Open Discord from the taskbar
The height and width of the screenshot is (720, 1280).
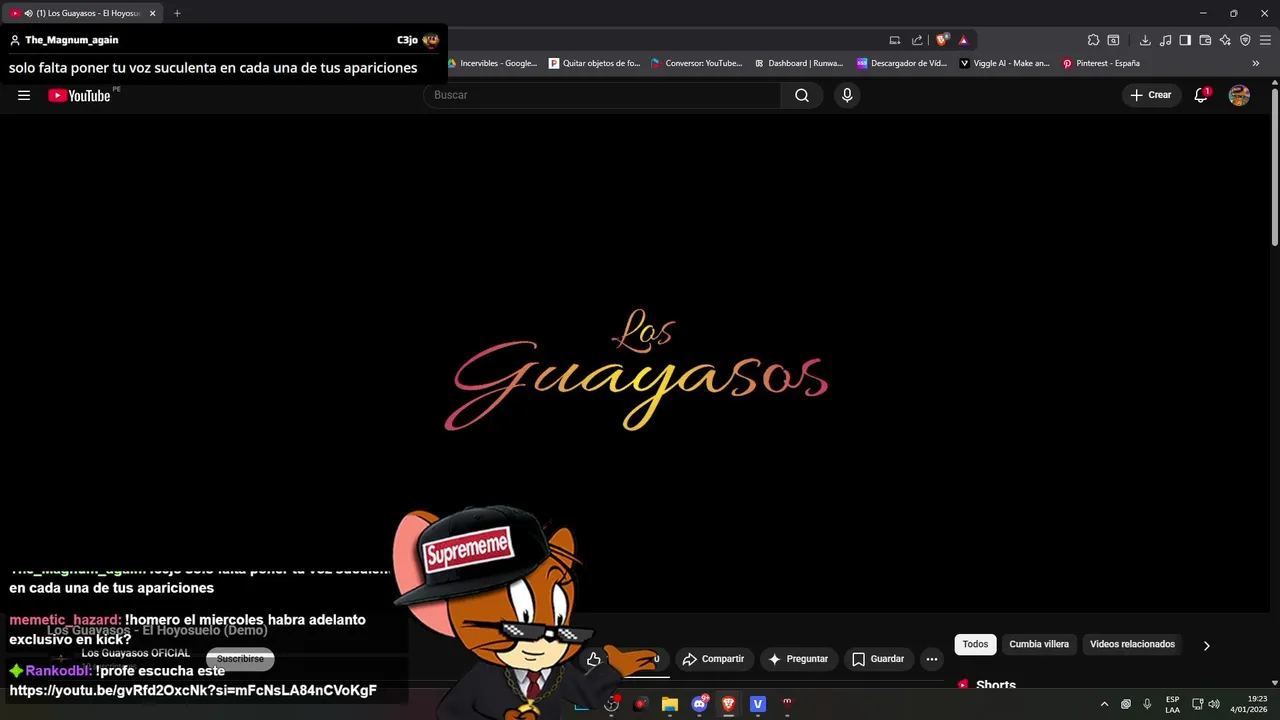coord(700,704)
